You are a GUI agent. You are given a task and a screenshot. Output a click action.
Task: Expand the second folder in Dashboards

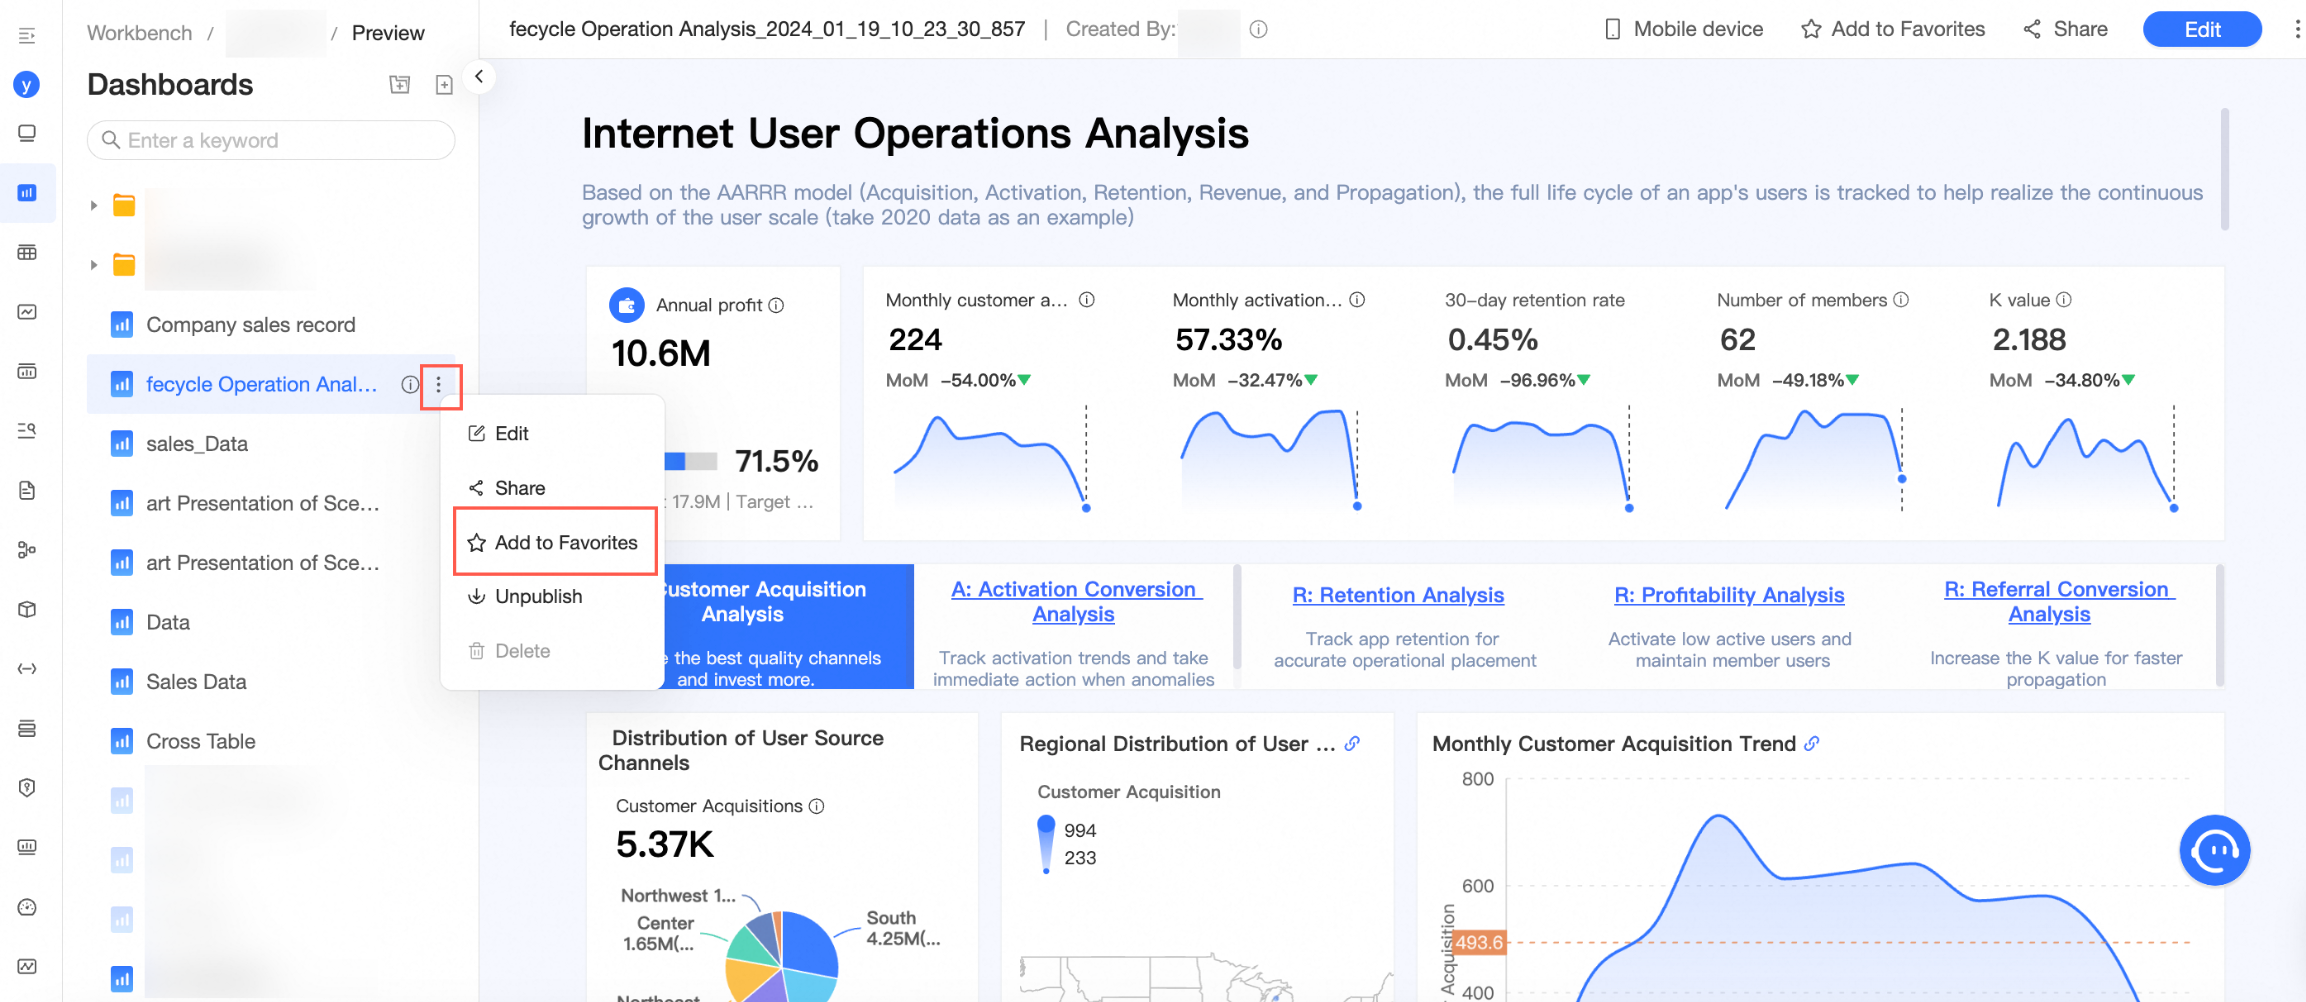tap(93, 265)
